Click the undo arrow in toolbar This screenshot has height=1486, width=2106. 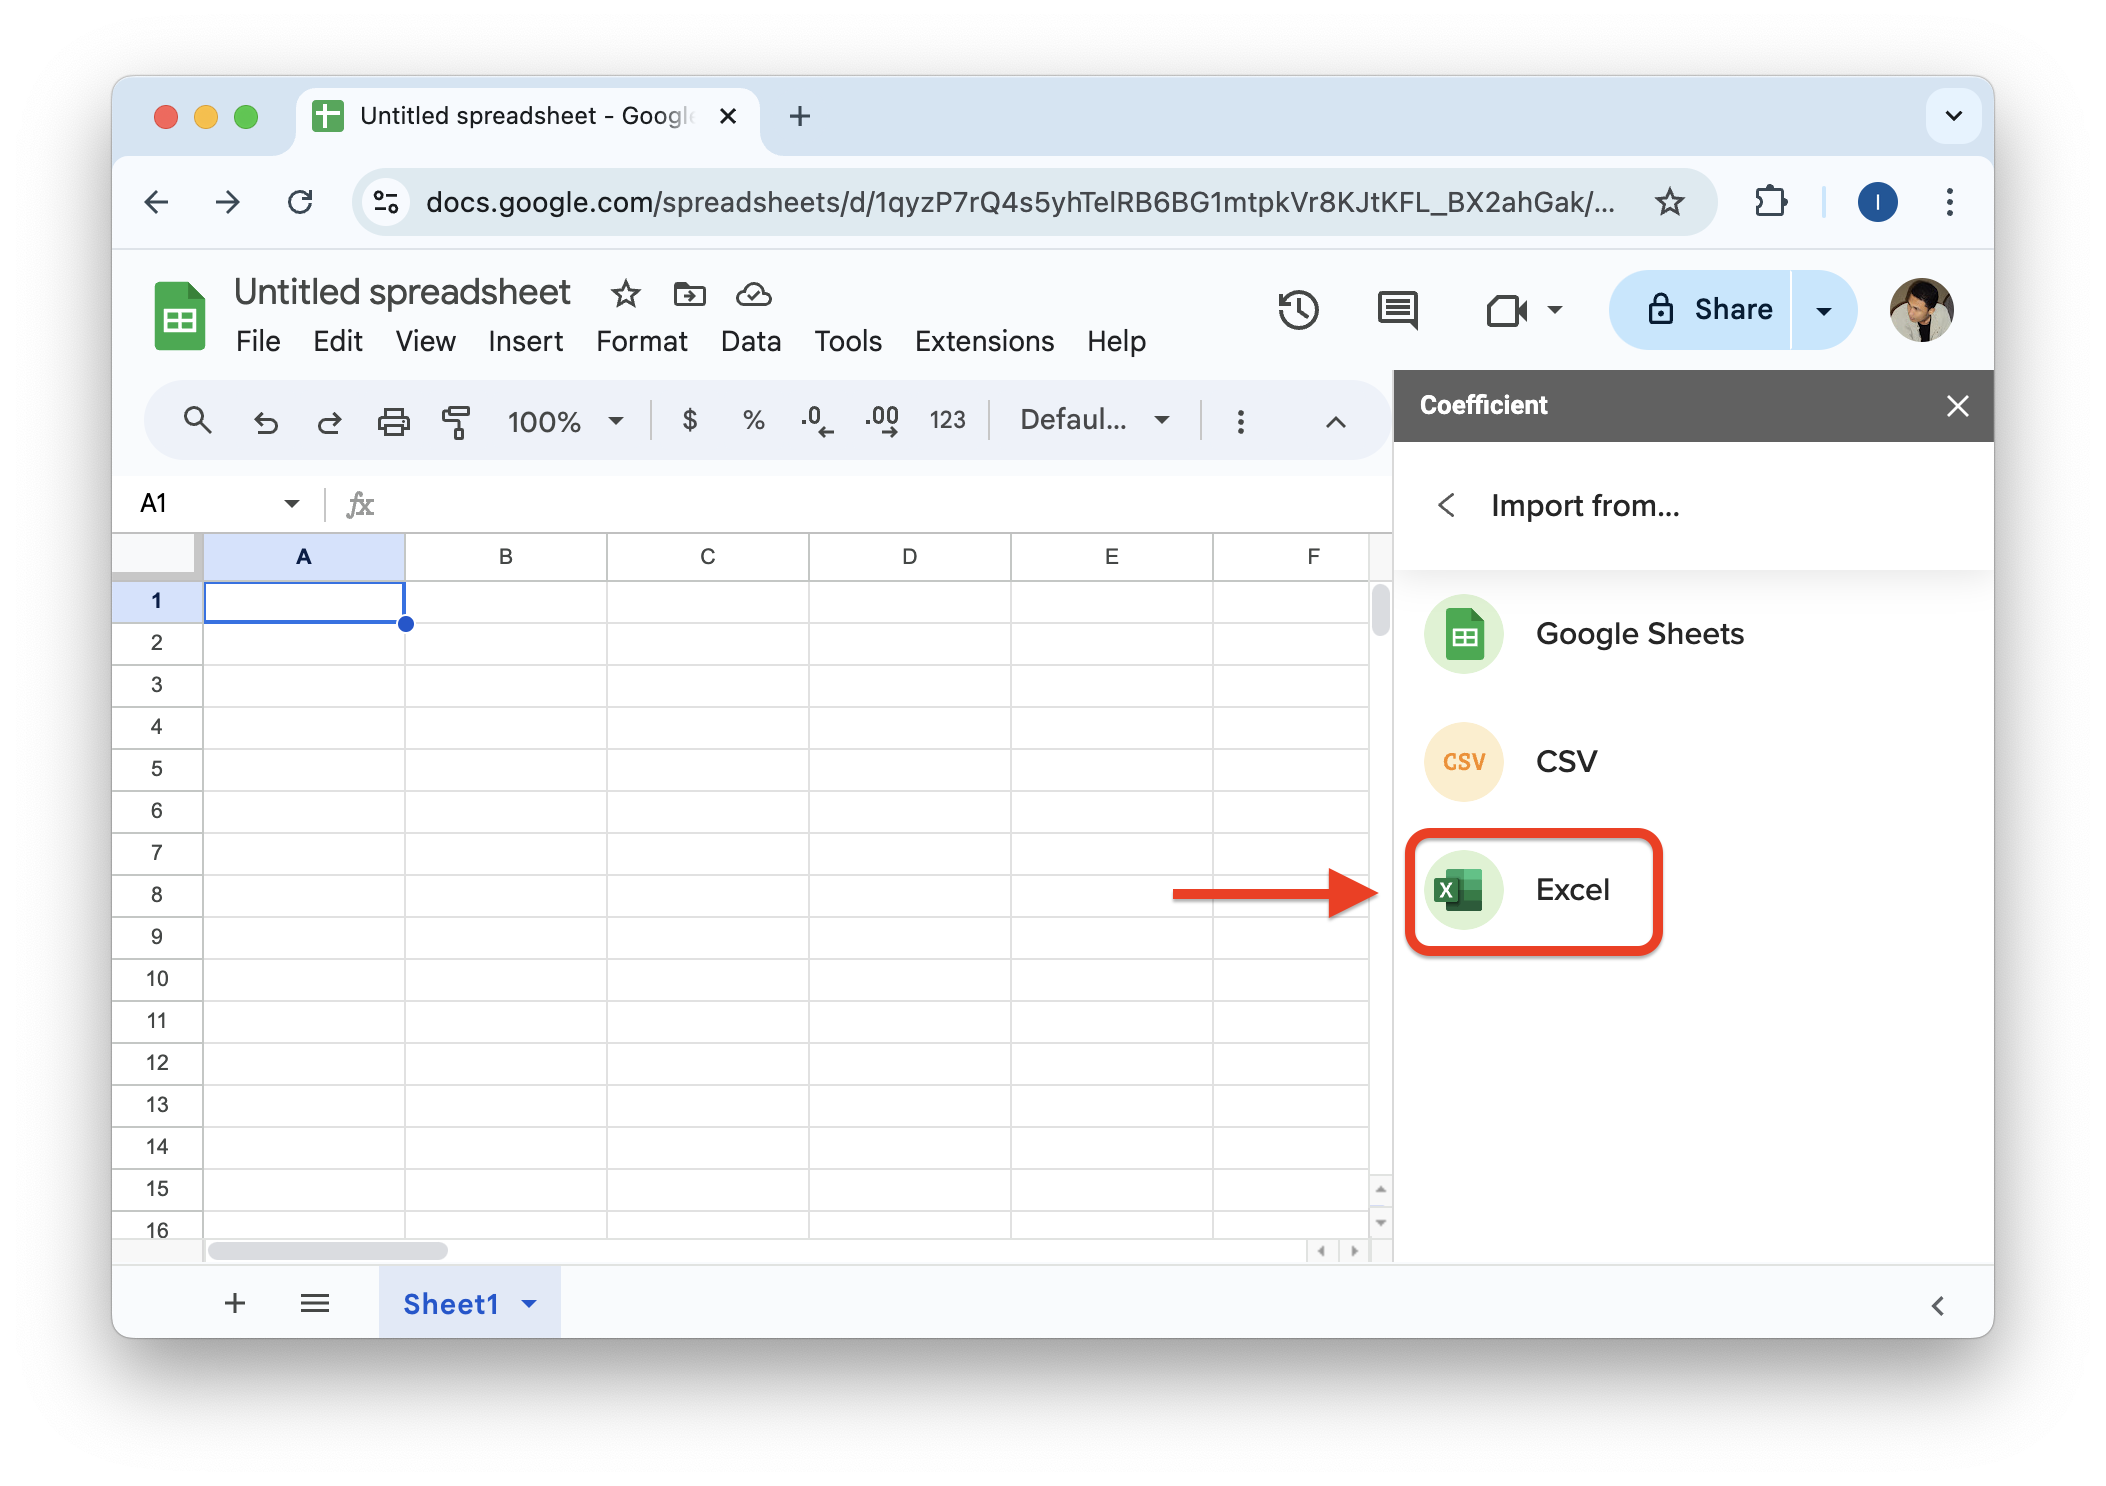point(265,421)
